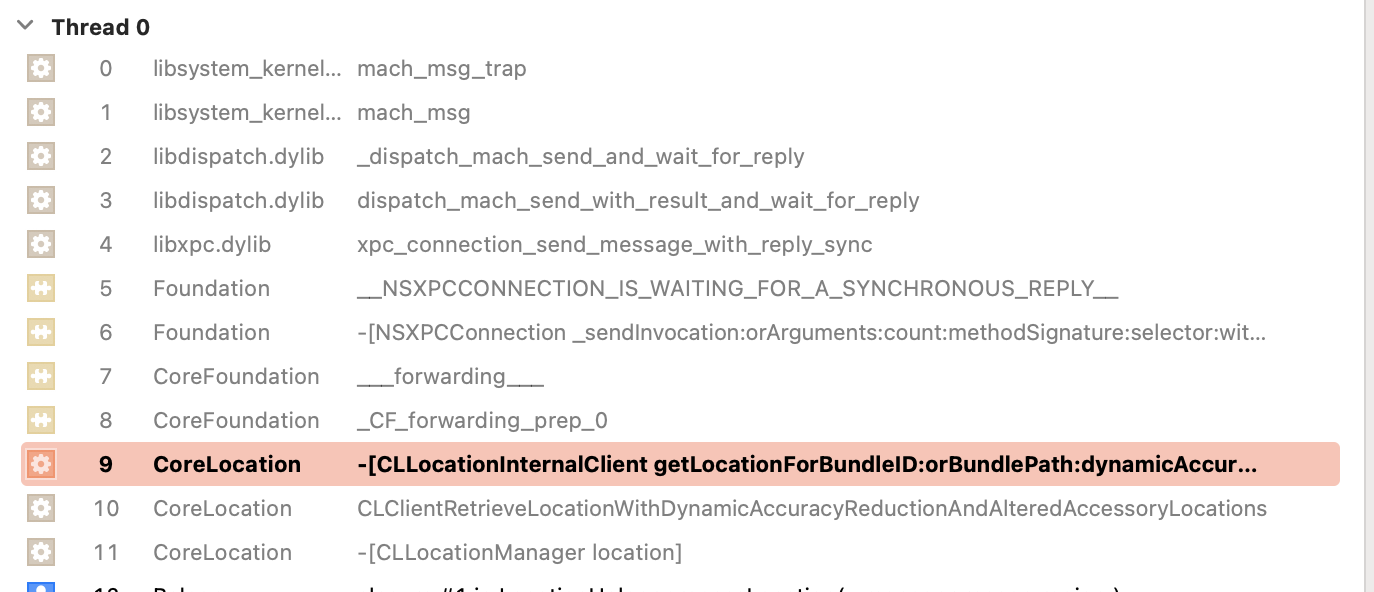Click the icon for xpc_connection_send_message_with_reply_sync frame
Image resolution: width=1374 pixels, height=592 pixels.
tap(41, 245)
